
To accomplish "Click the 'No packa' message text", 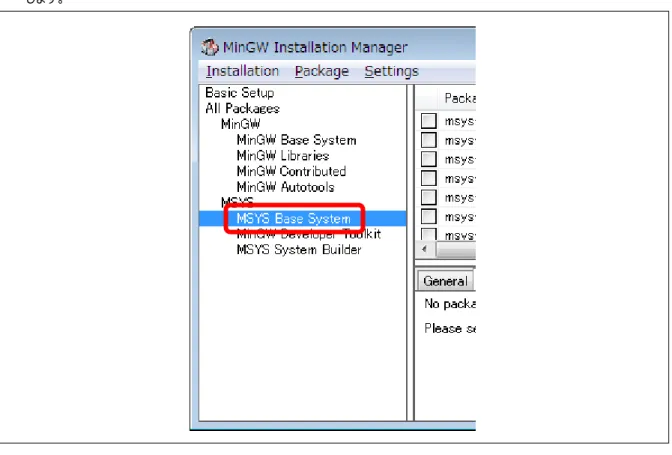I will (x=450, y=304).
